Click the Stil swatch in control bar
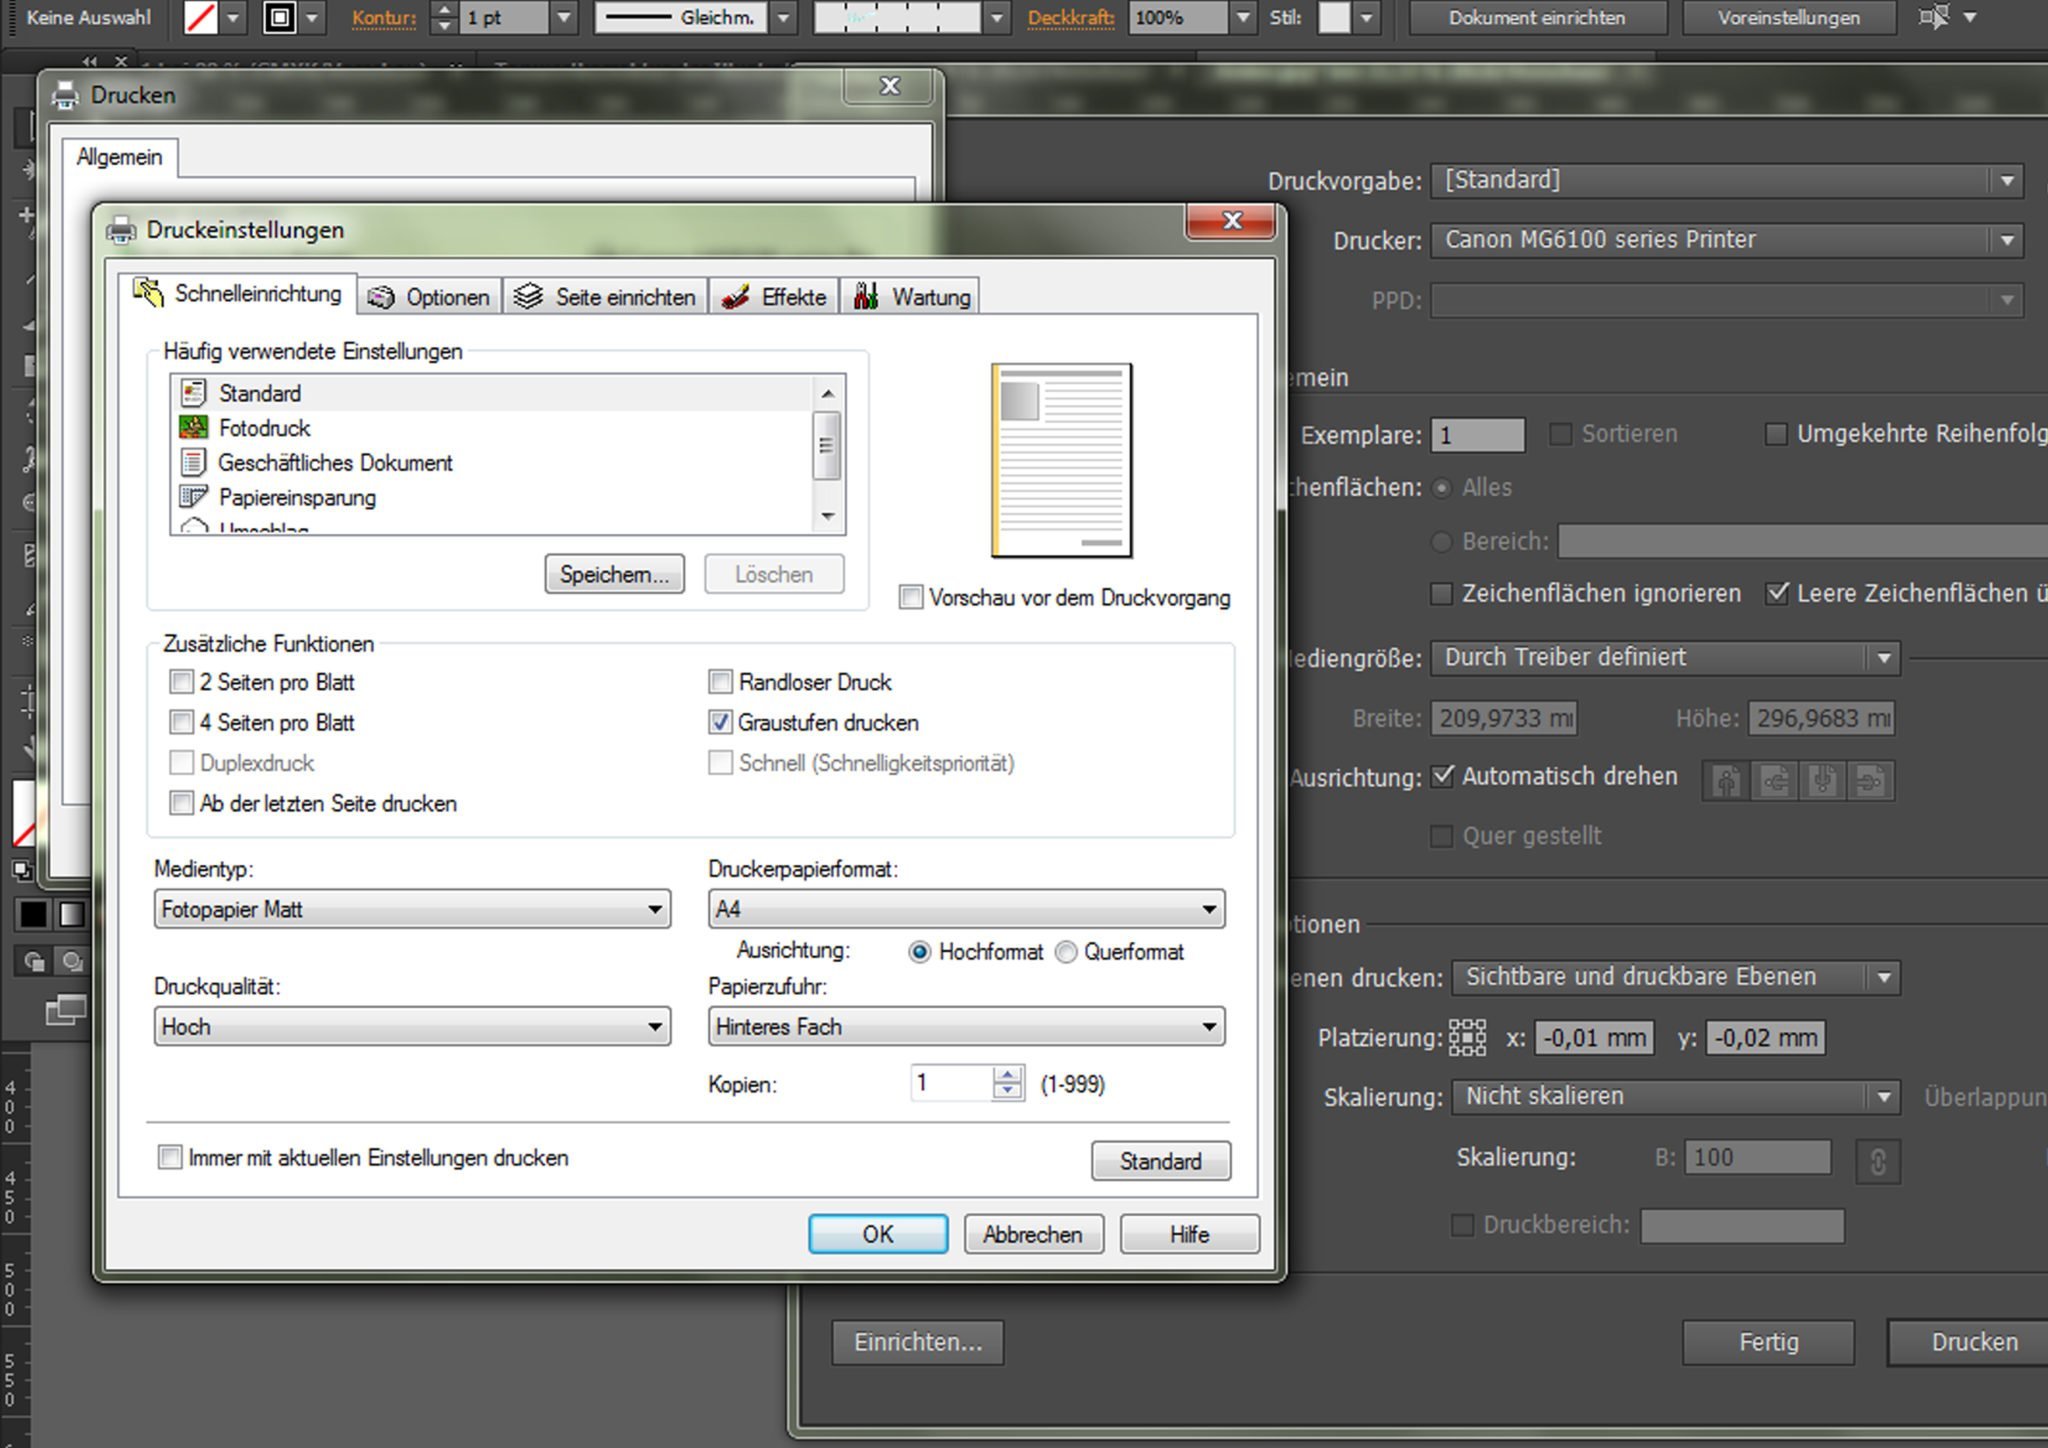Screen dimensions: 2048x1448 [x=1334, y=18]
